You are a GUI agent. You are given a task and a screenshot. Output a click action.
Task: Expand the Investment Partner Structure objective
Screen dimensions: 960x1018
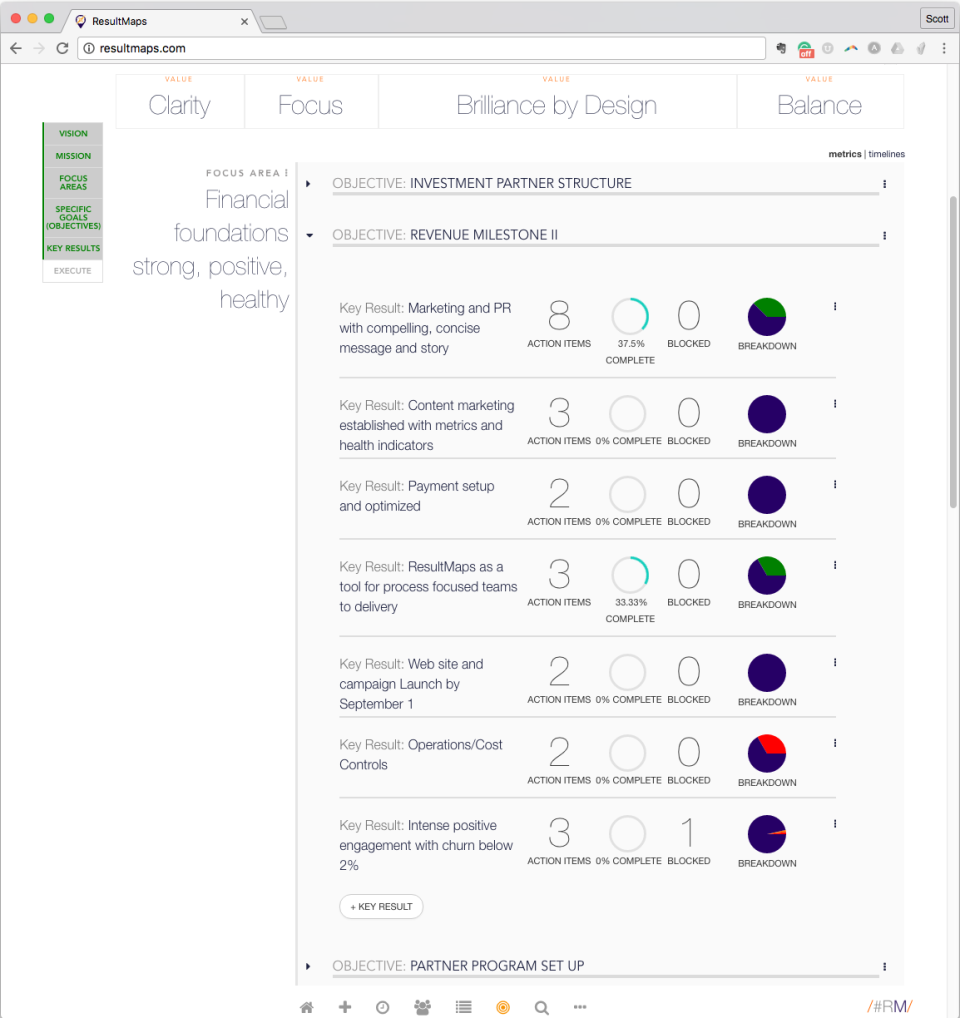click(309, 184)
